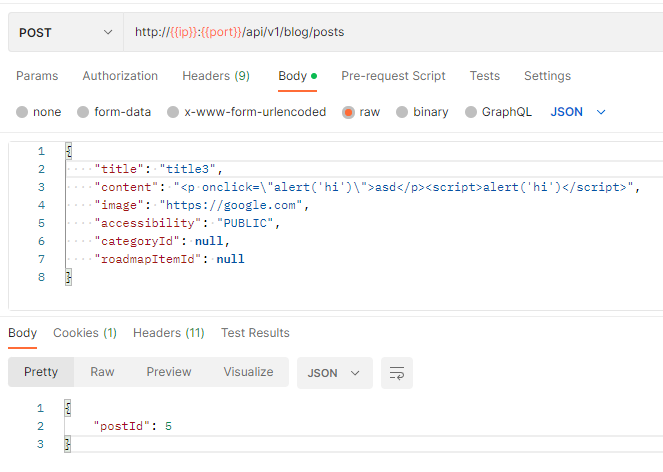Switch to the Headers (9) request tab
The height and width of the screenshot is (472, 663).
(x=216, y=76)
